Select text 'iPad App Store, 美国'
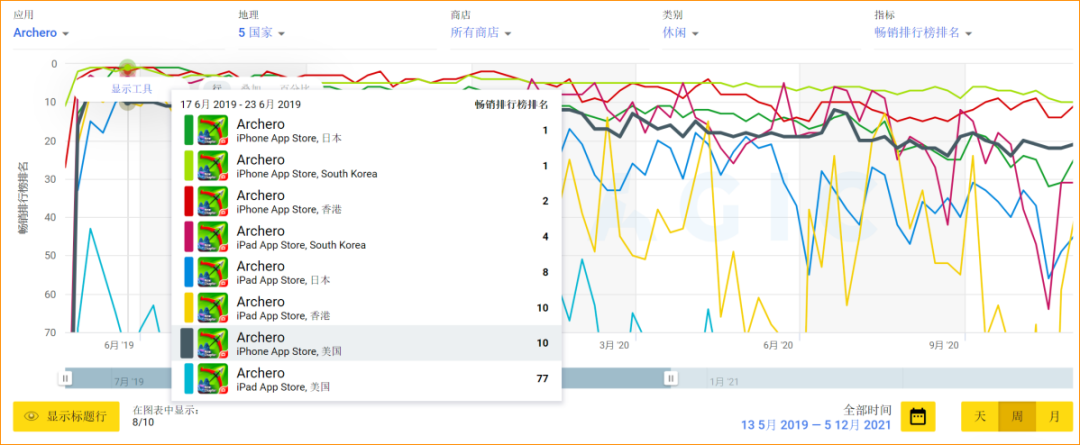 283,386
